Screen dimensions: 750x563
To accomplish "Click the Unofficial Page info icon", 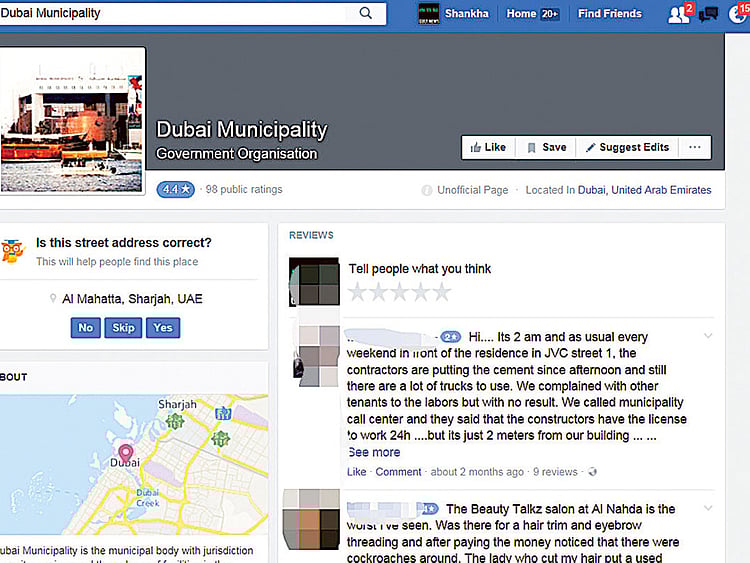I will [427, 190].
